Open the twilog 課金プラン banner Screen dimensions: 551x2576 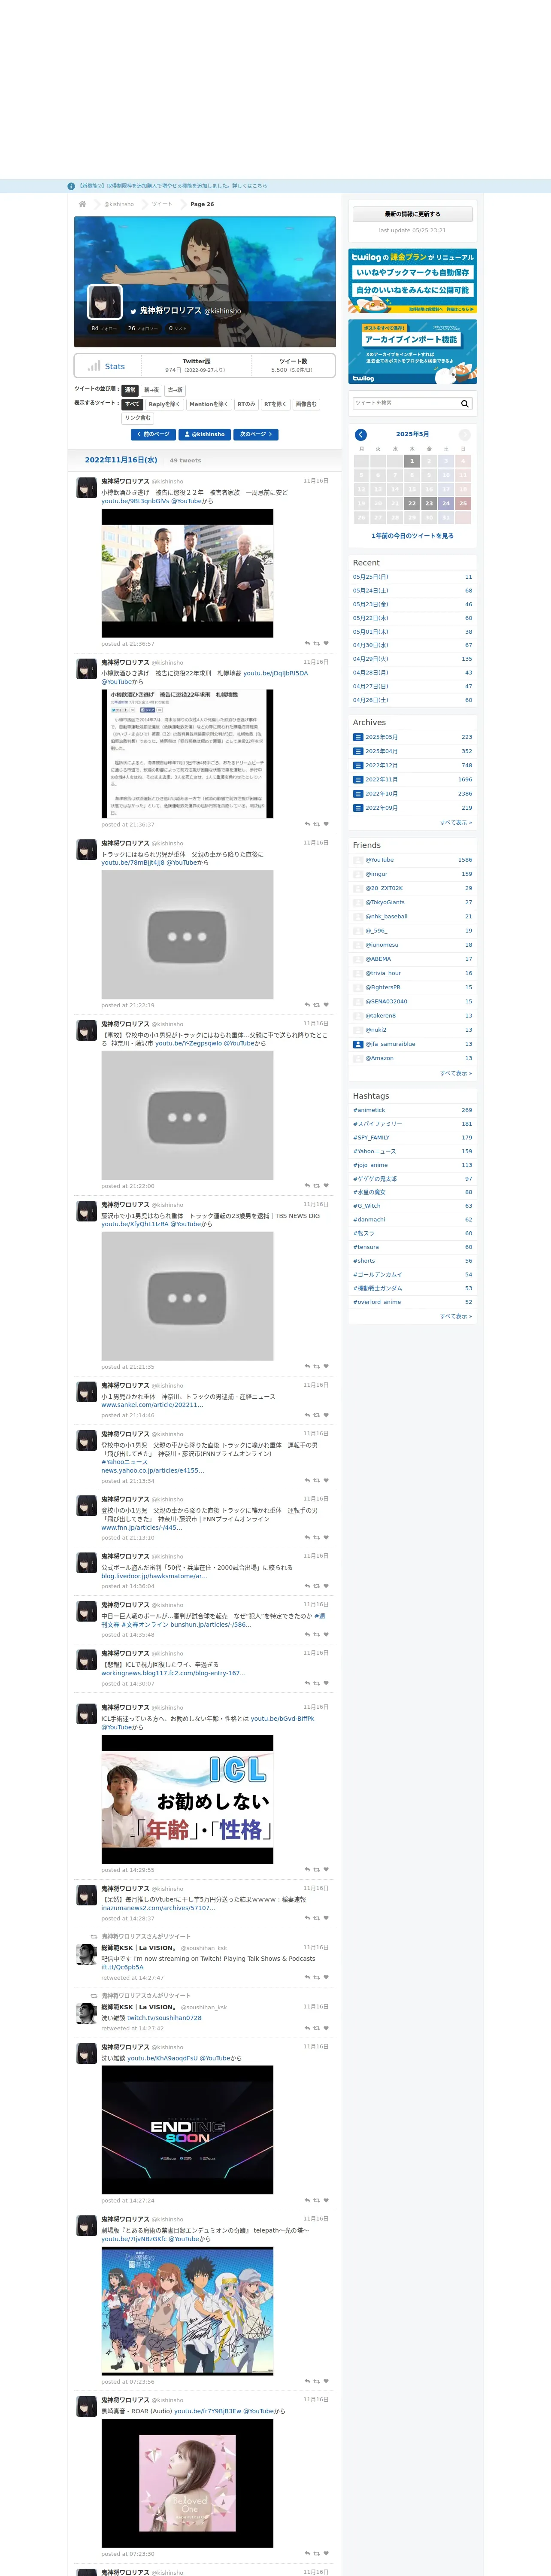(x=412, y=282)
